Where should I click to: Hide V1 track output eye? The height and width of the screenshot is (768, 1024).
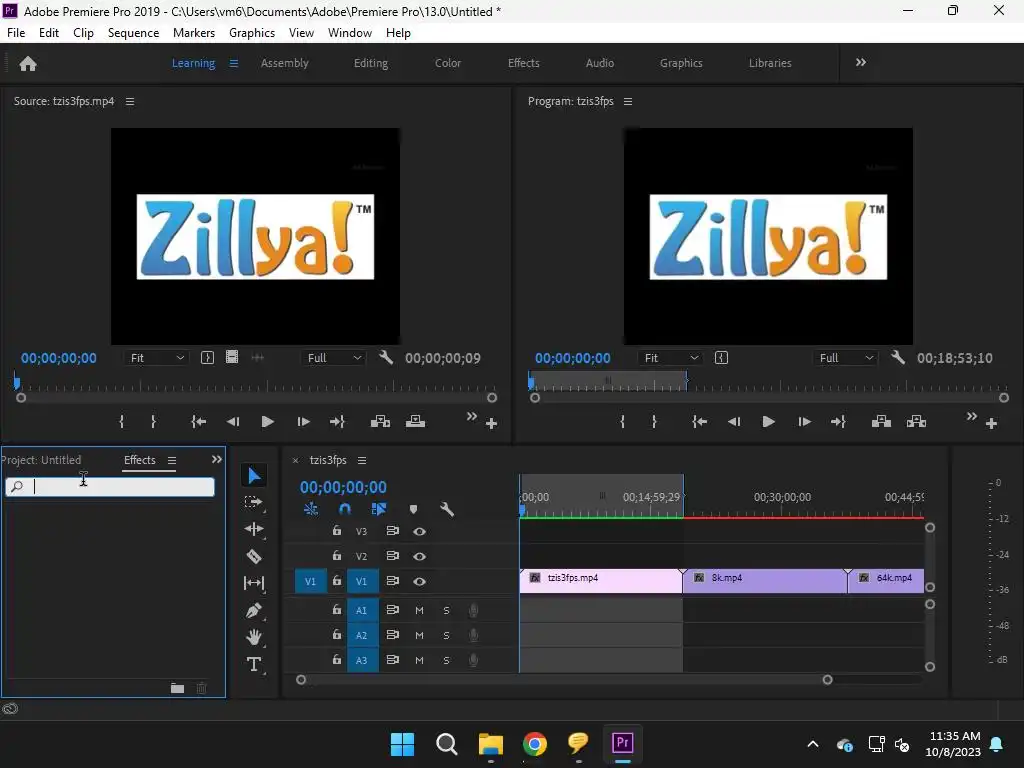point(419,581)
